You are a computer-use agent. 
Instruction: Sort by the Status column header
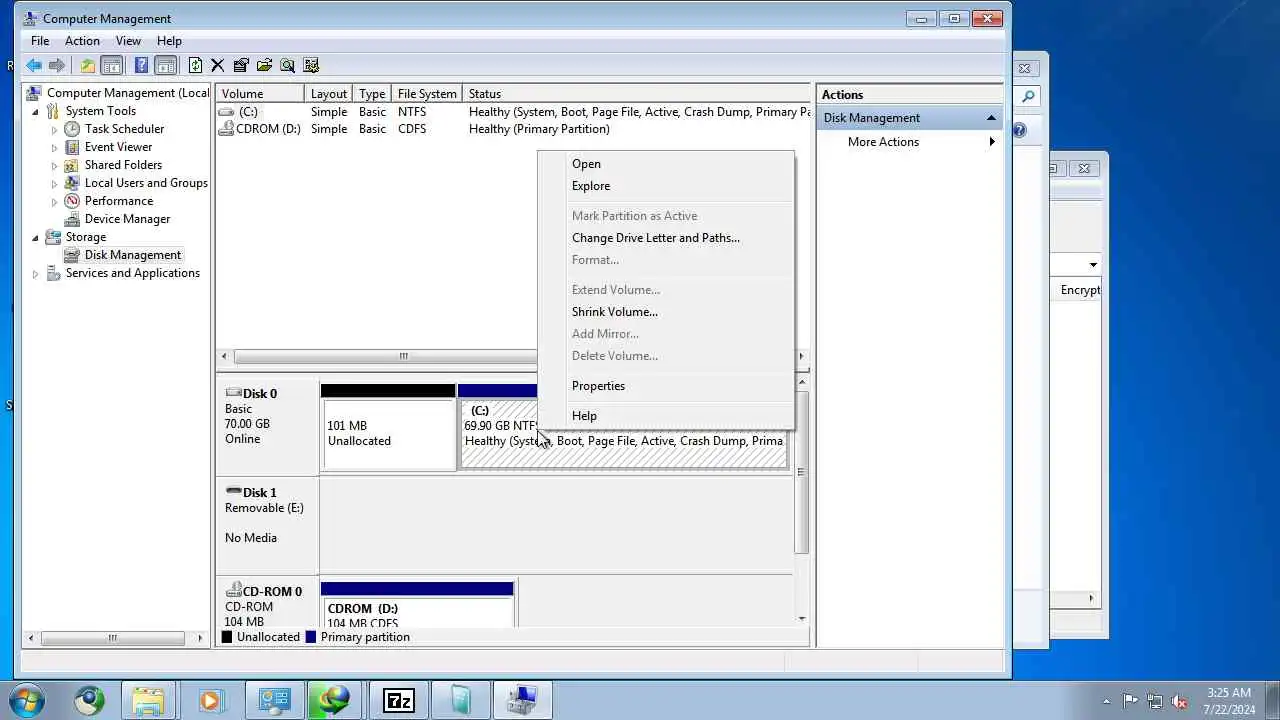coord(638,94)
